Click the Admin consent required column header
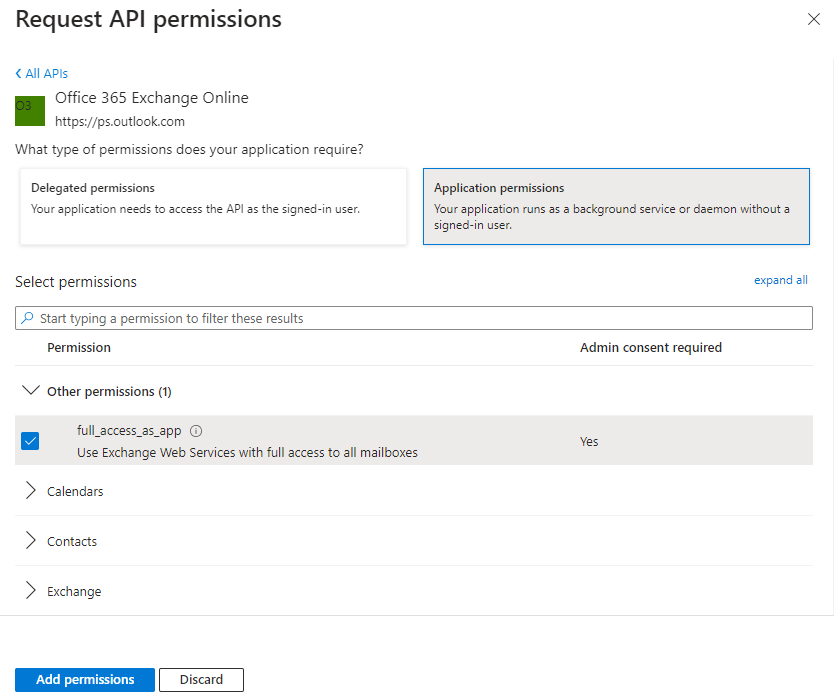Image resolution: width=834 pixels, height=700 pixels. click(x=650, y=347)
